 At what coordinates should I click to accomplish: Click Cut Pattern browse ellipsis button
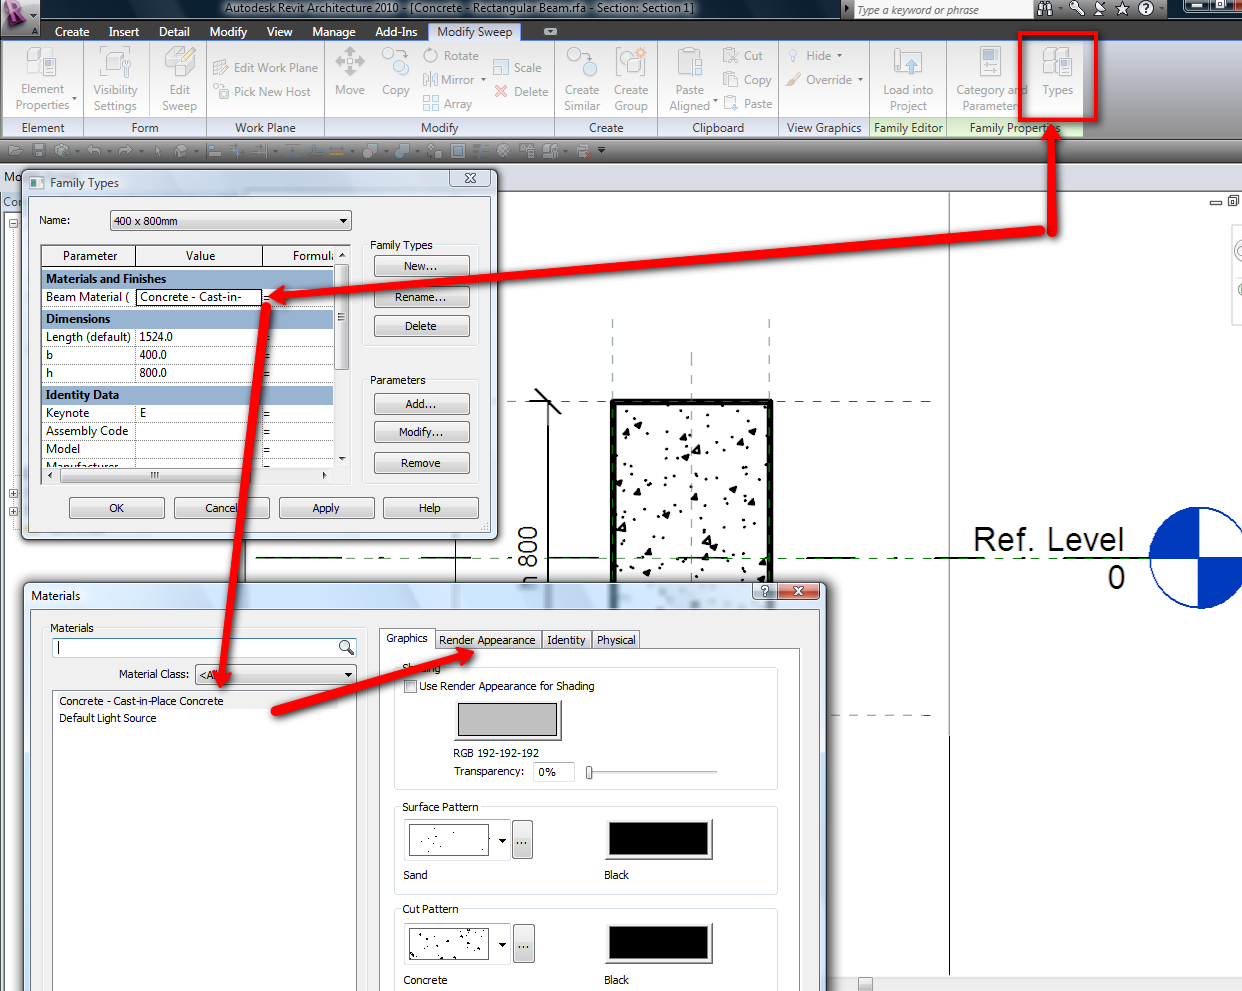tap(523, 943)
